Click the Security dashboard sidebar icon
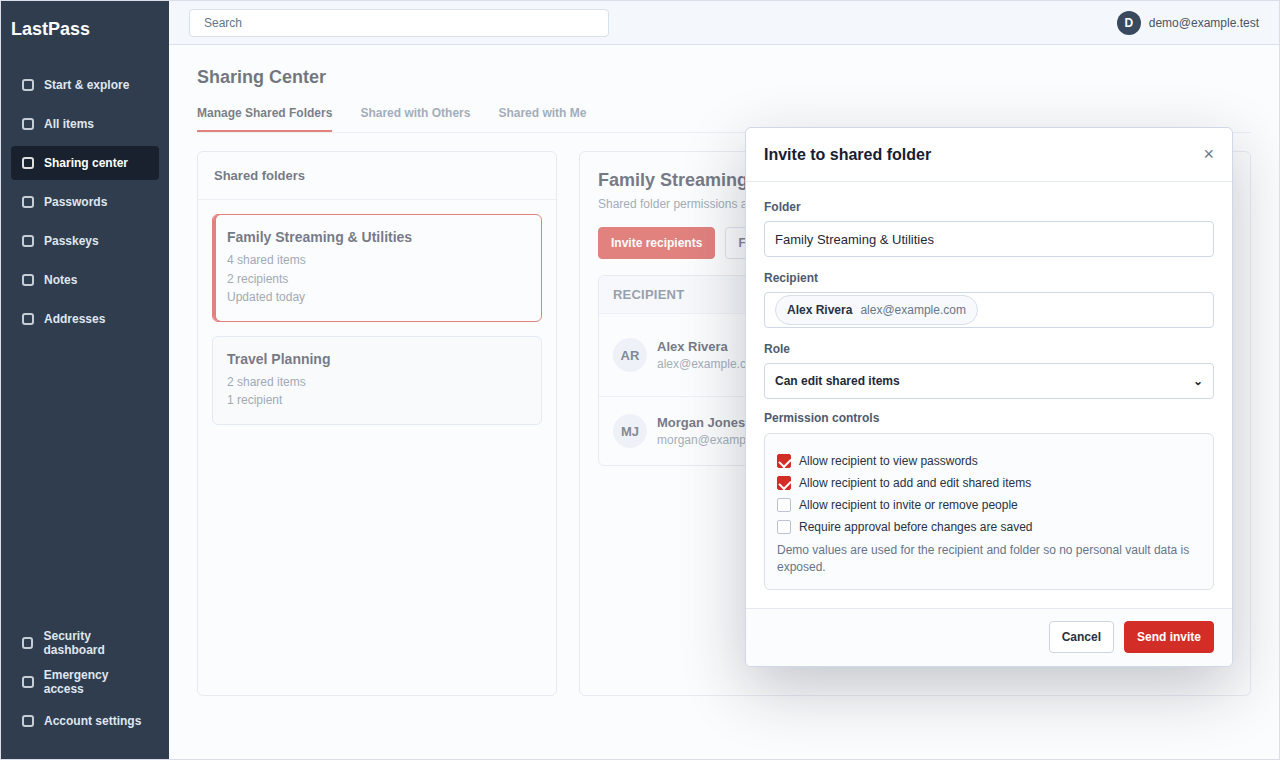 [28, 643]
